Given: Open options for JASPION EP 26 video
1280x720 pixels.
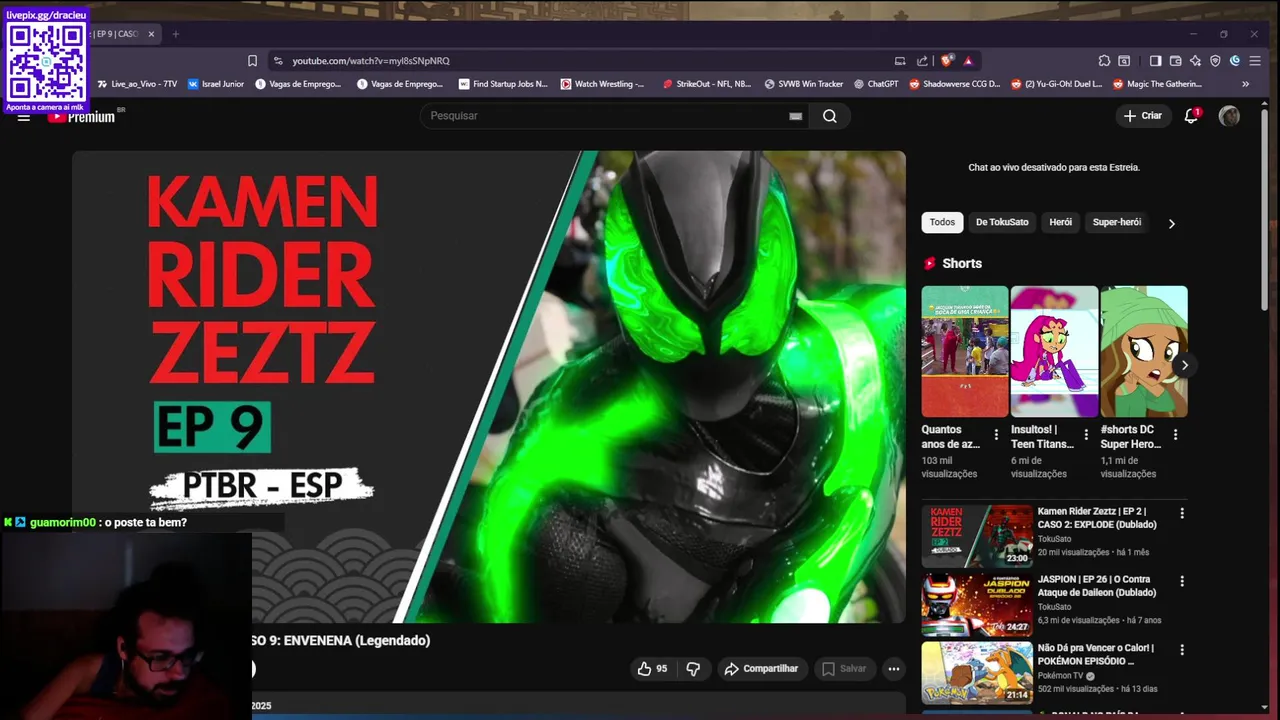Looking at the screenshot, I should click(1182, 581).
